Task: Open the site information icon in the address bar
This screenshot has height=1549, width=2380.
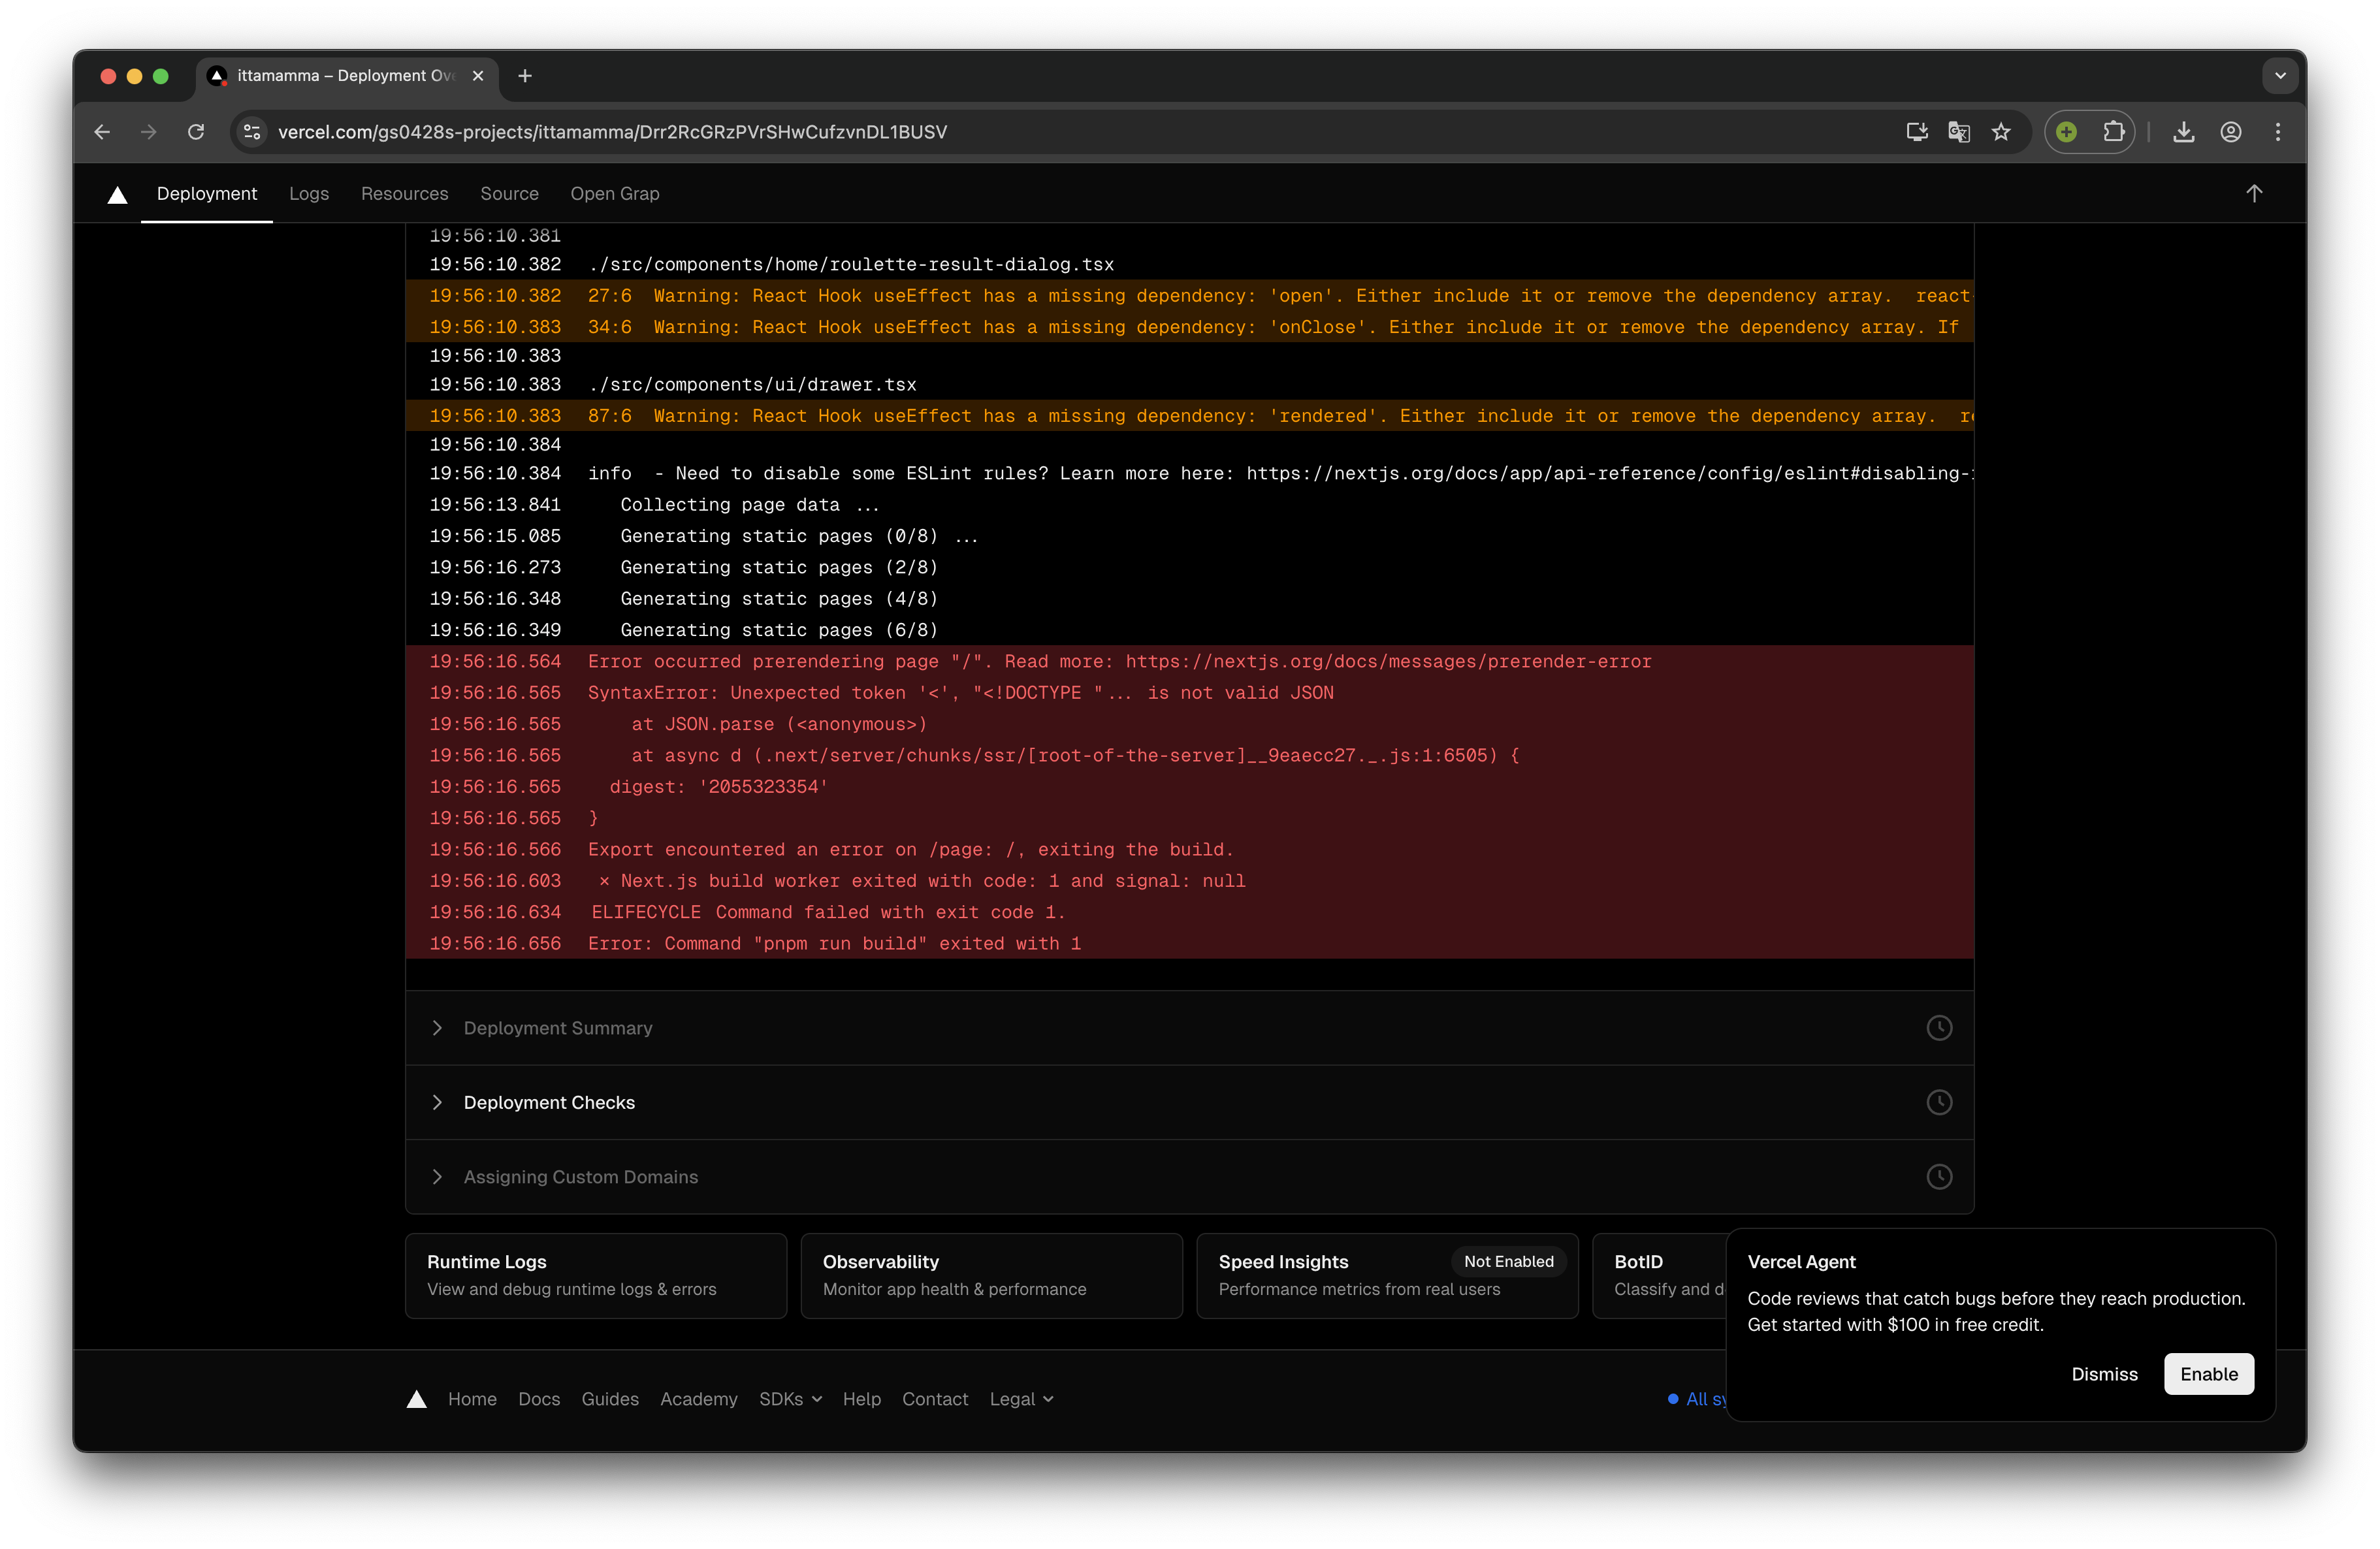Action: 252,132
